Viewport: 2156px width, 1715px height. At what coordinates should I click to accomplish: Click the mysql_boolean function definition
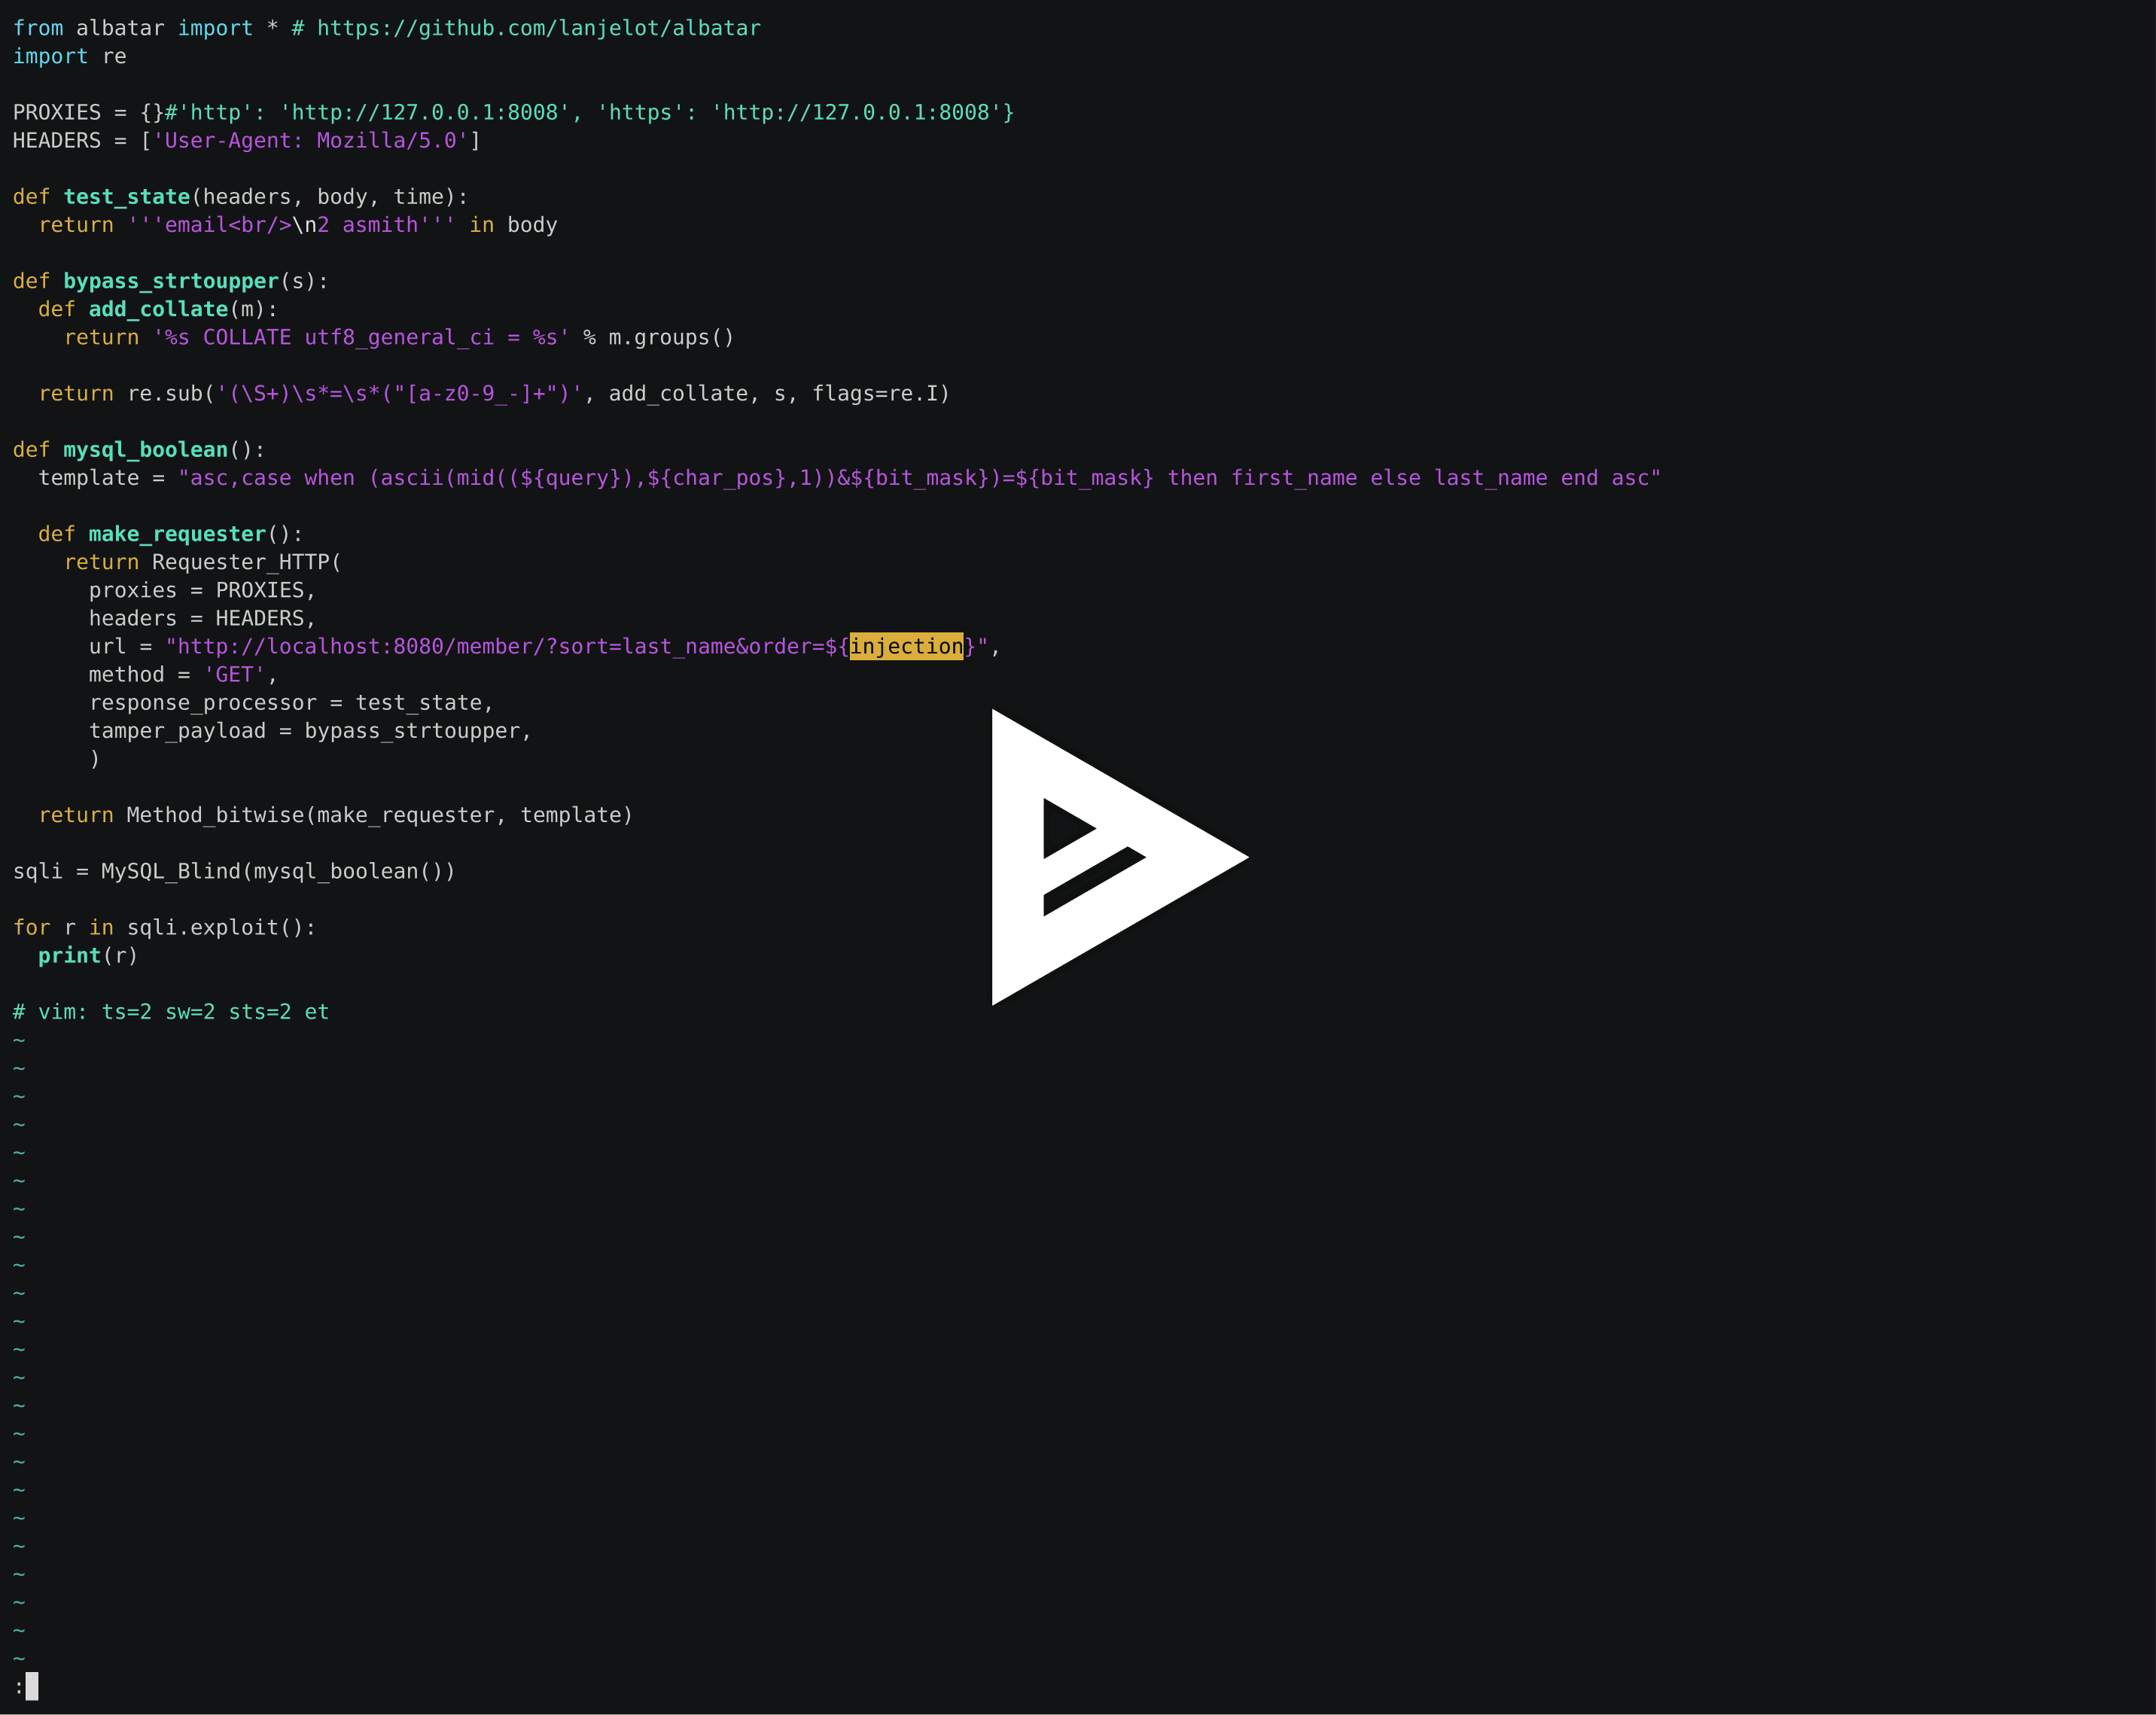(146, 450)
